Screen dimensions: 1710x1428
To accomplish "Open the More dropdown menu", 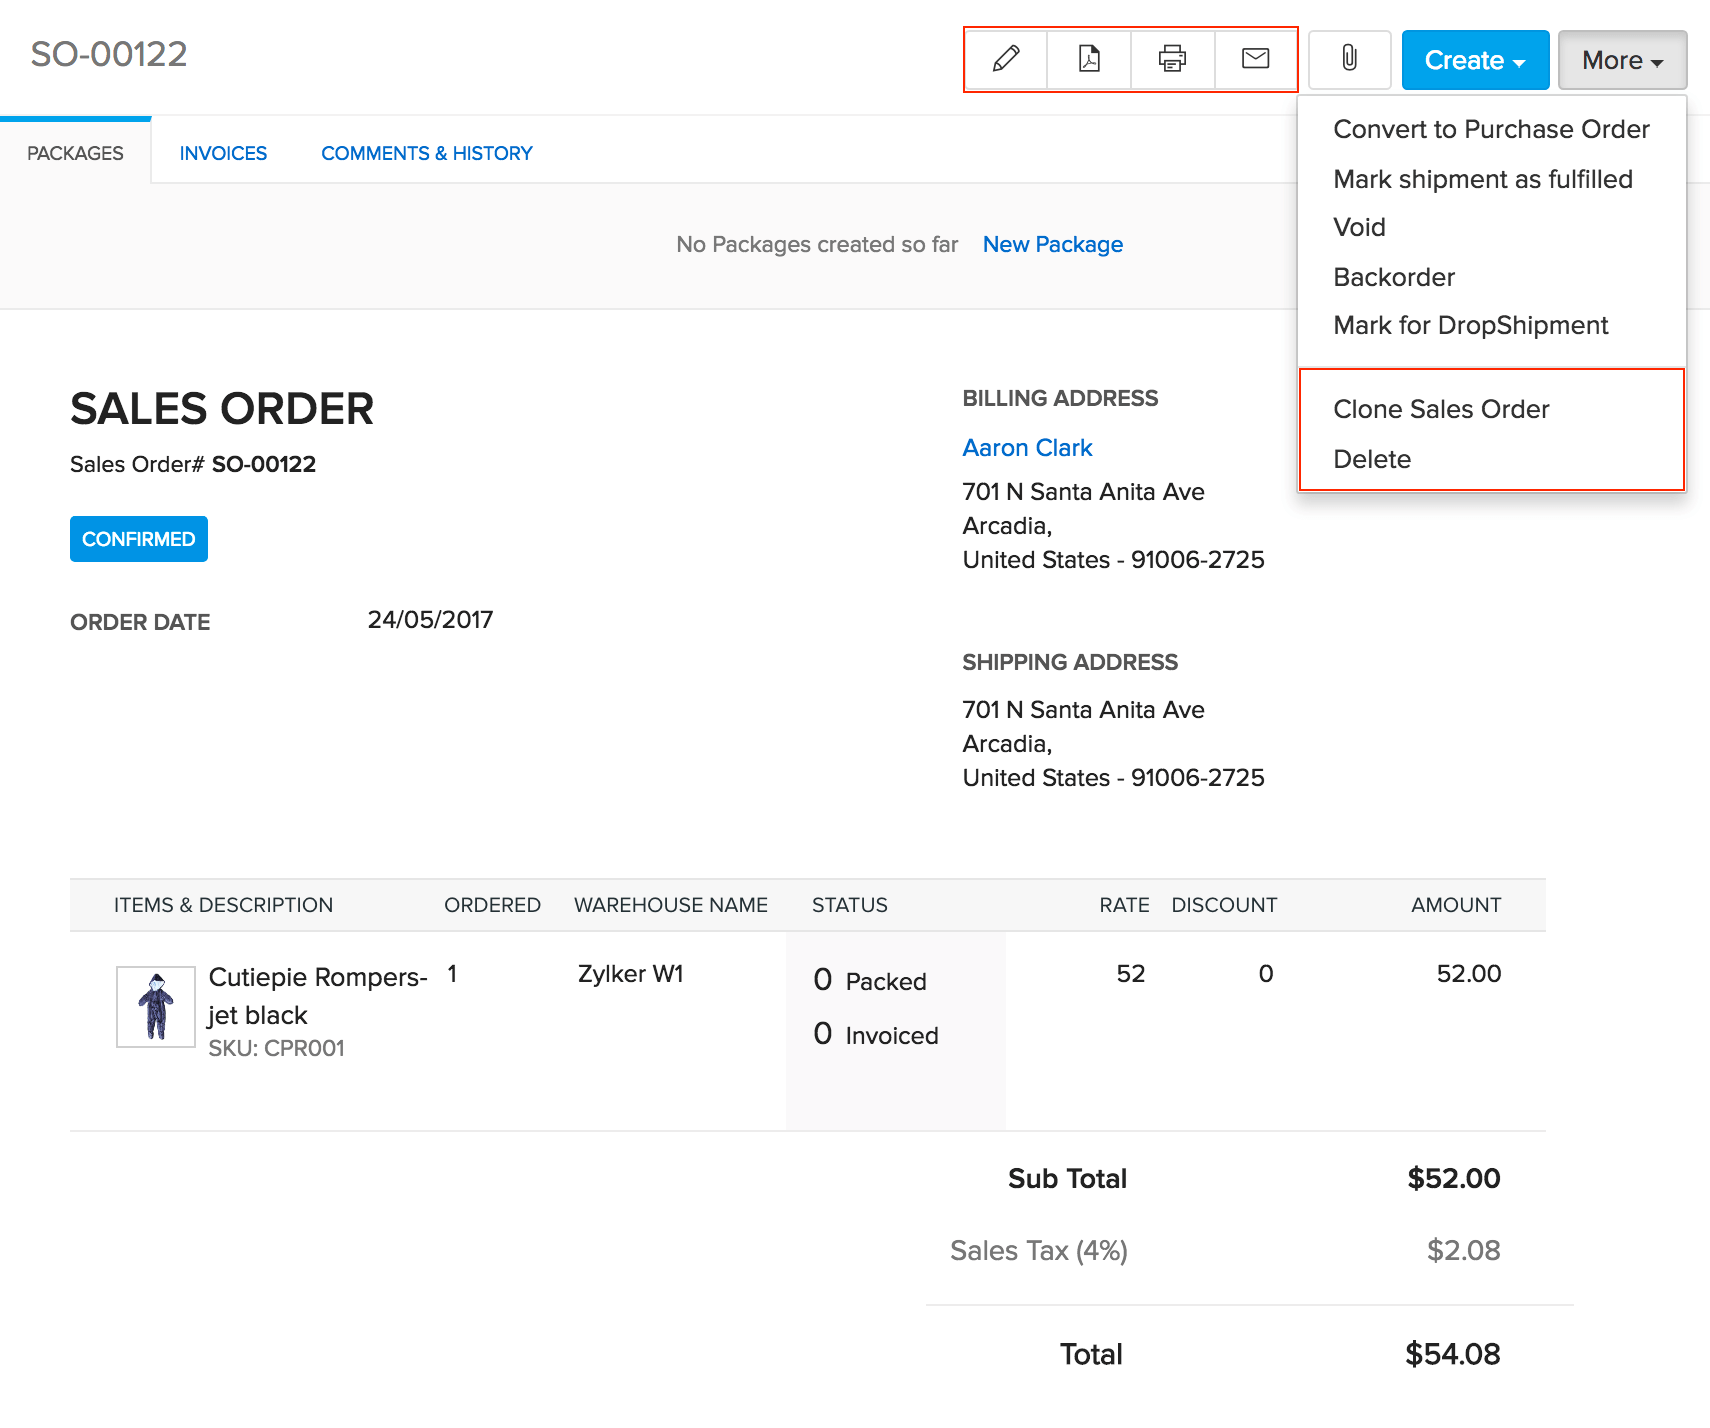I will [1621, 60].
